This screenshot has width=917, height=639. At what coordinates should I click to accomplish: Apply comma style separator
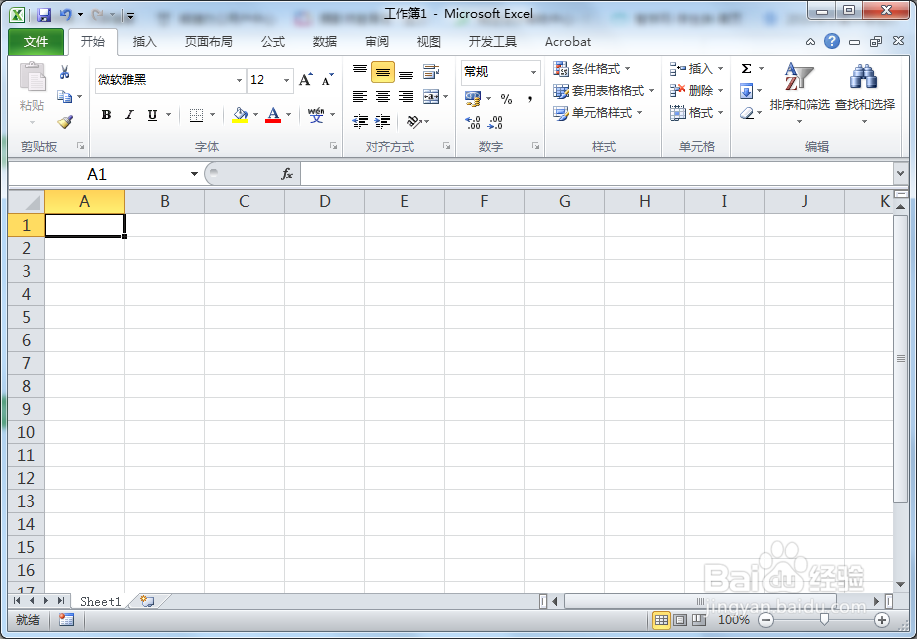529,99
